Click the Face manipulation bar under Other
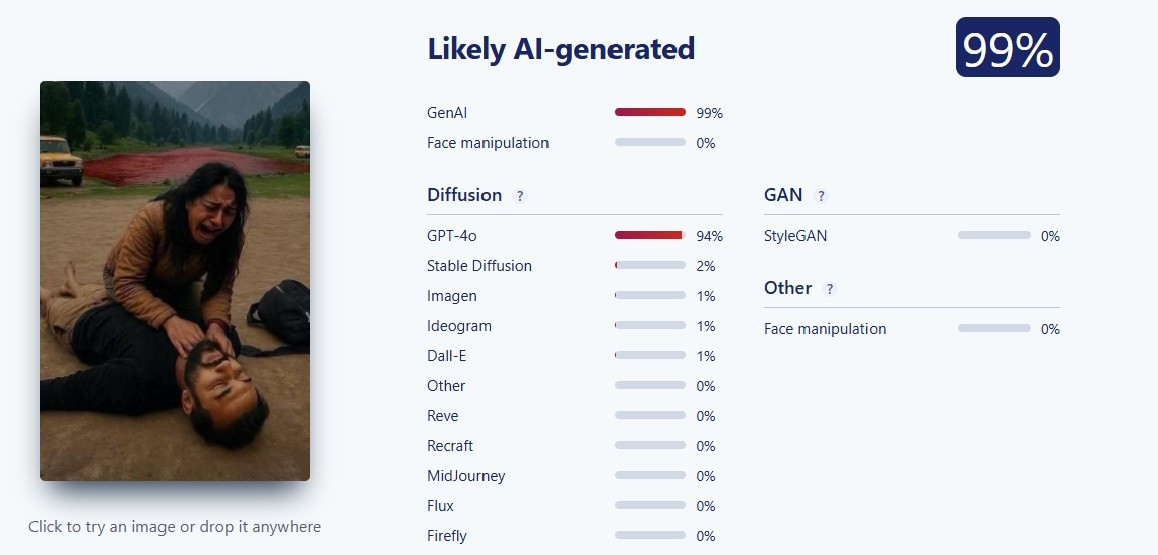 tap(994, 328)
